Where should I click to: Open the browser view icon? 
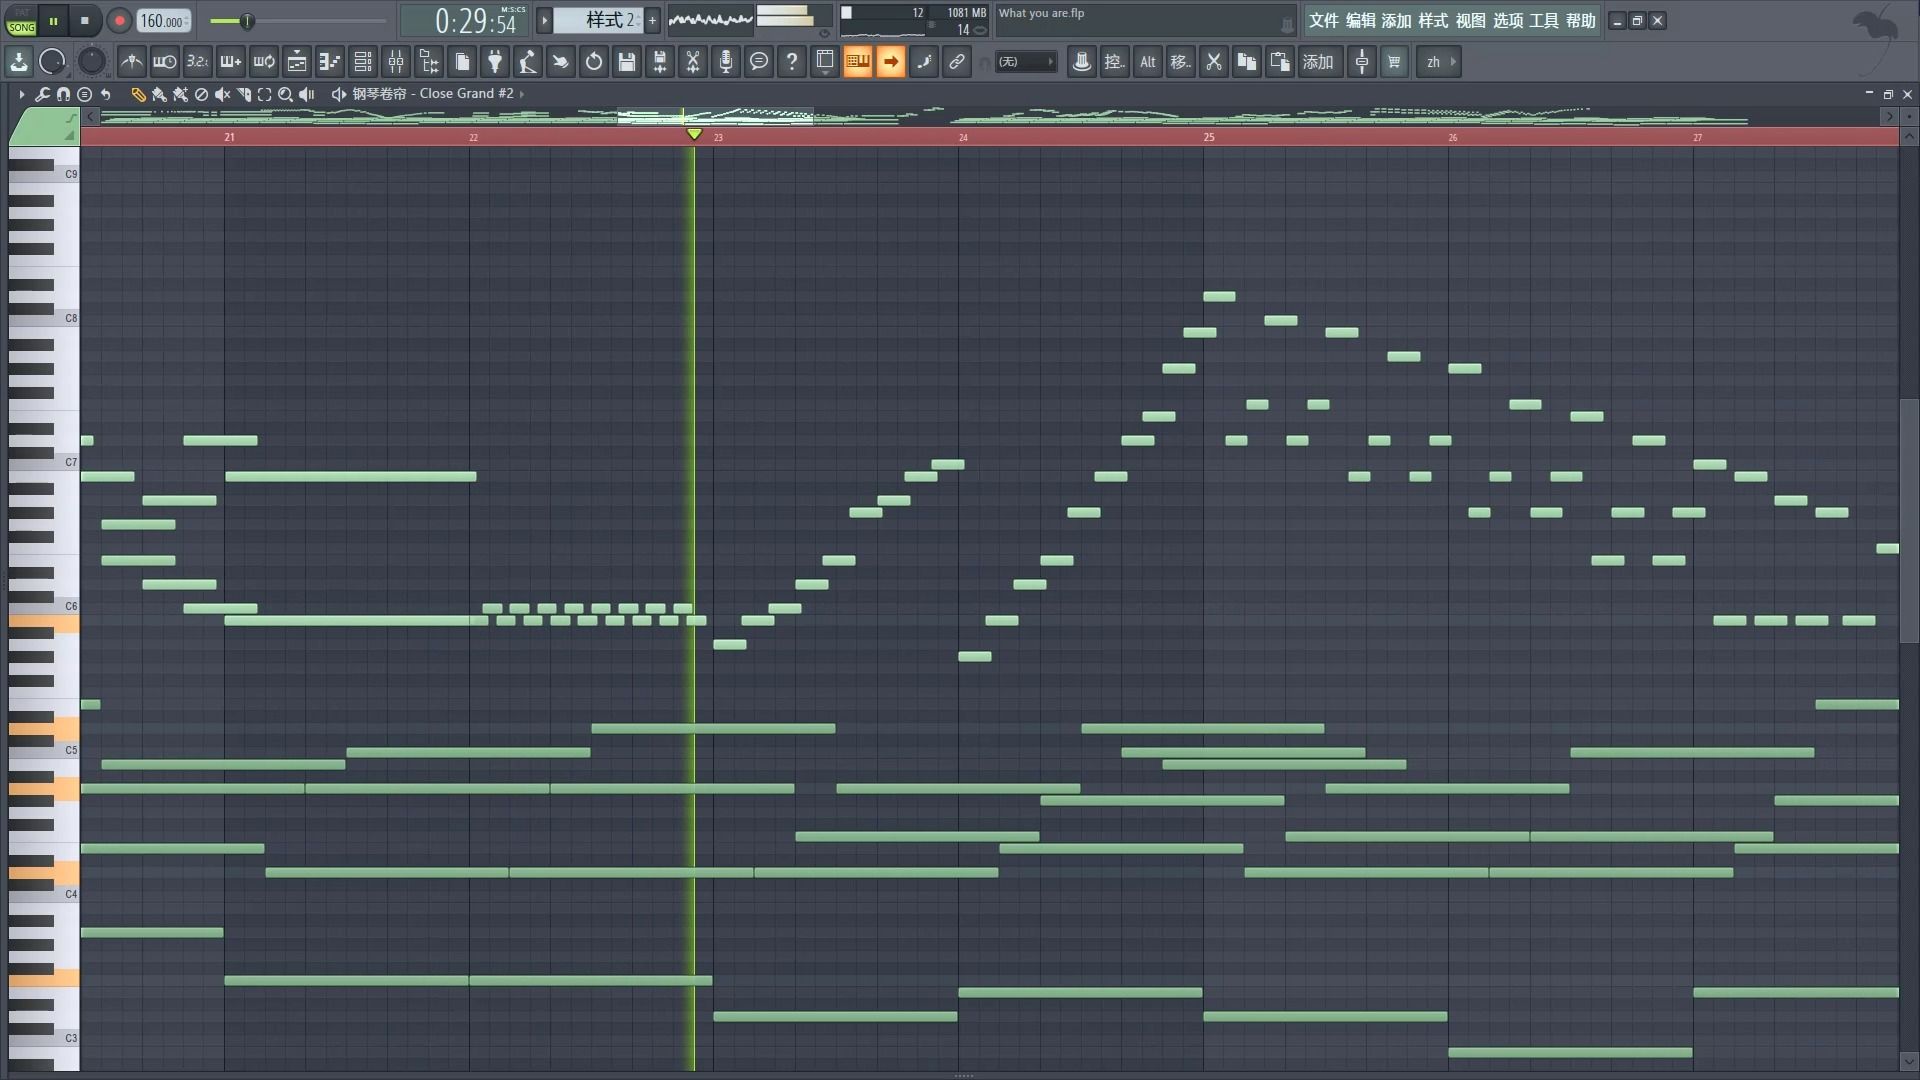pyautogui.click(x=429, y=62)
